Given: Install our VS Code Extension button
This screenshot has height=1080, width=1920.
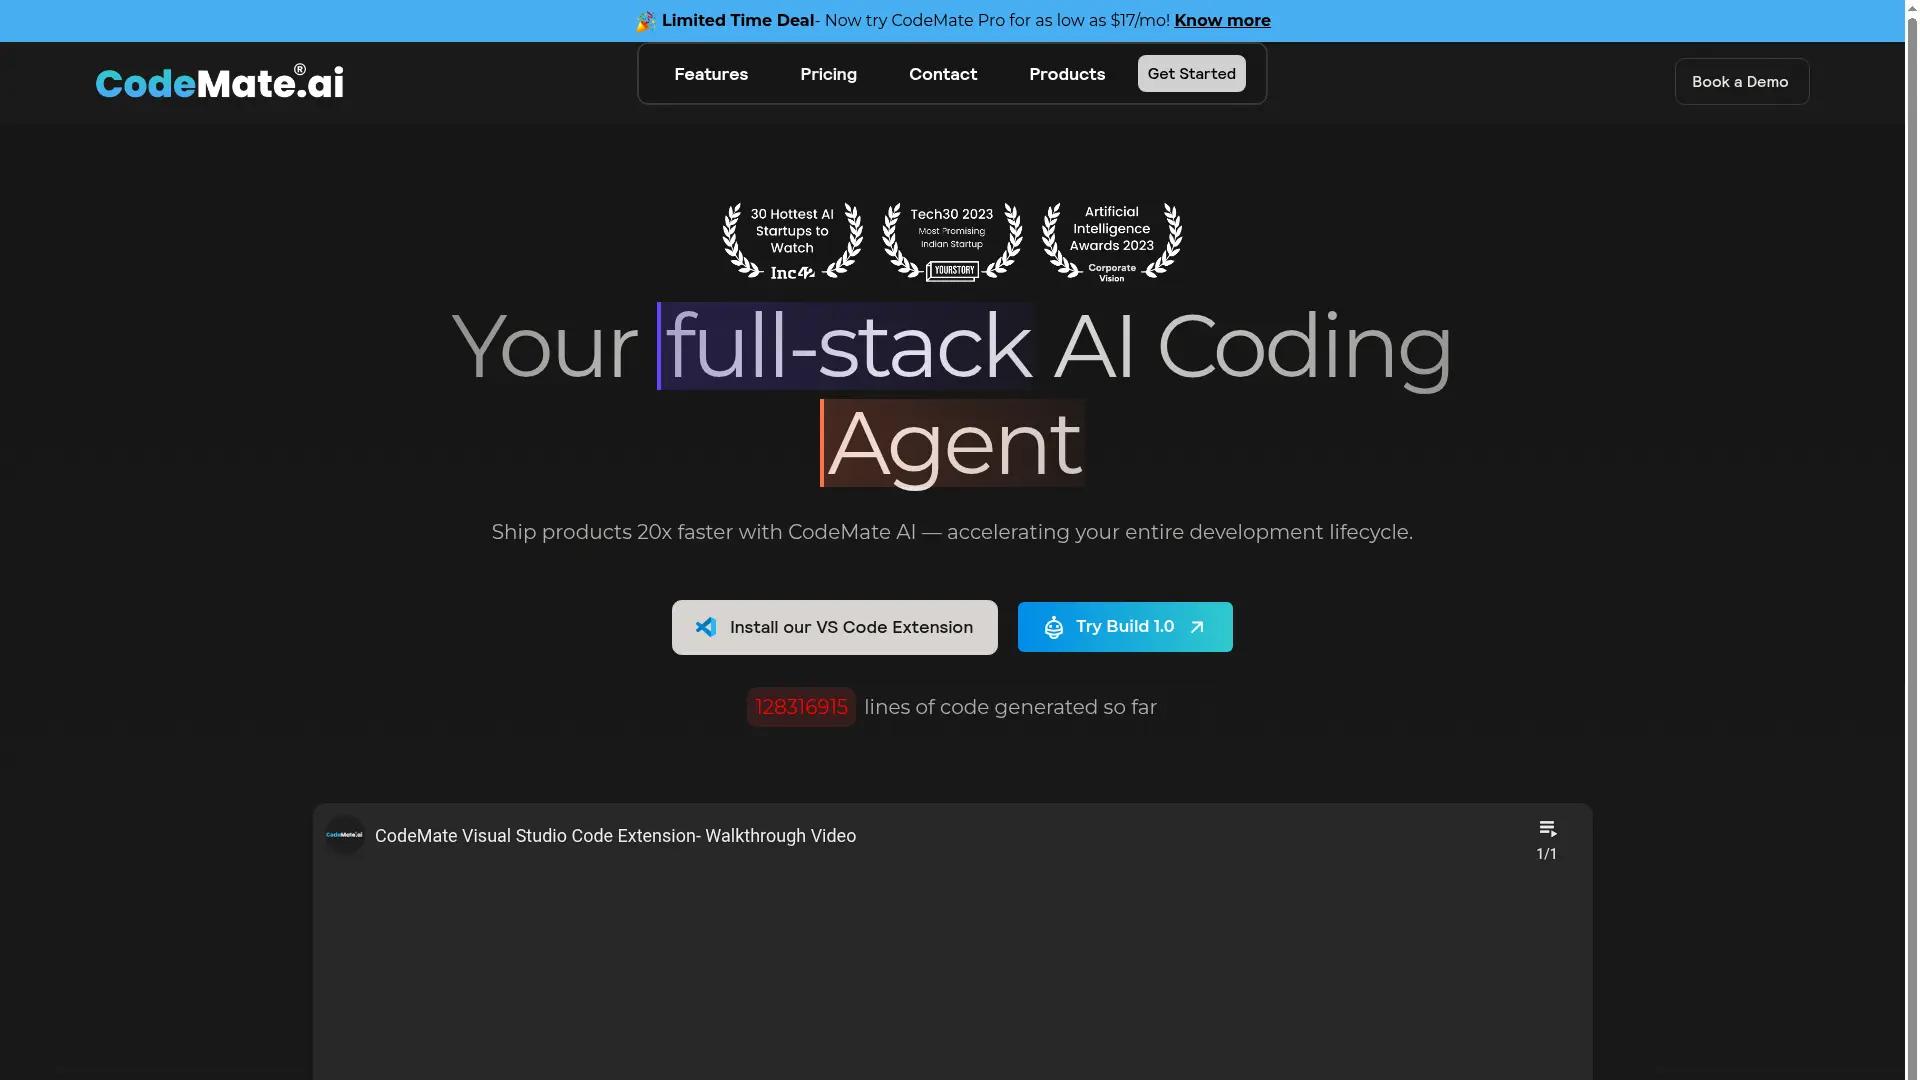Looking at the screenshot, I should click(834, 627).
